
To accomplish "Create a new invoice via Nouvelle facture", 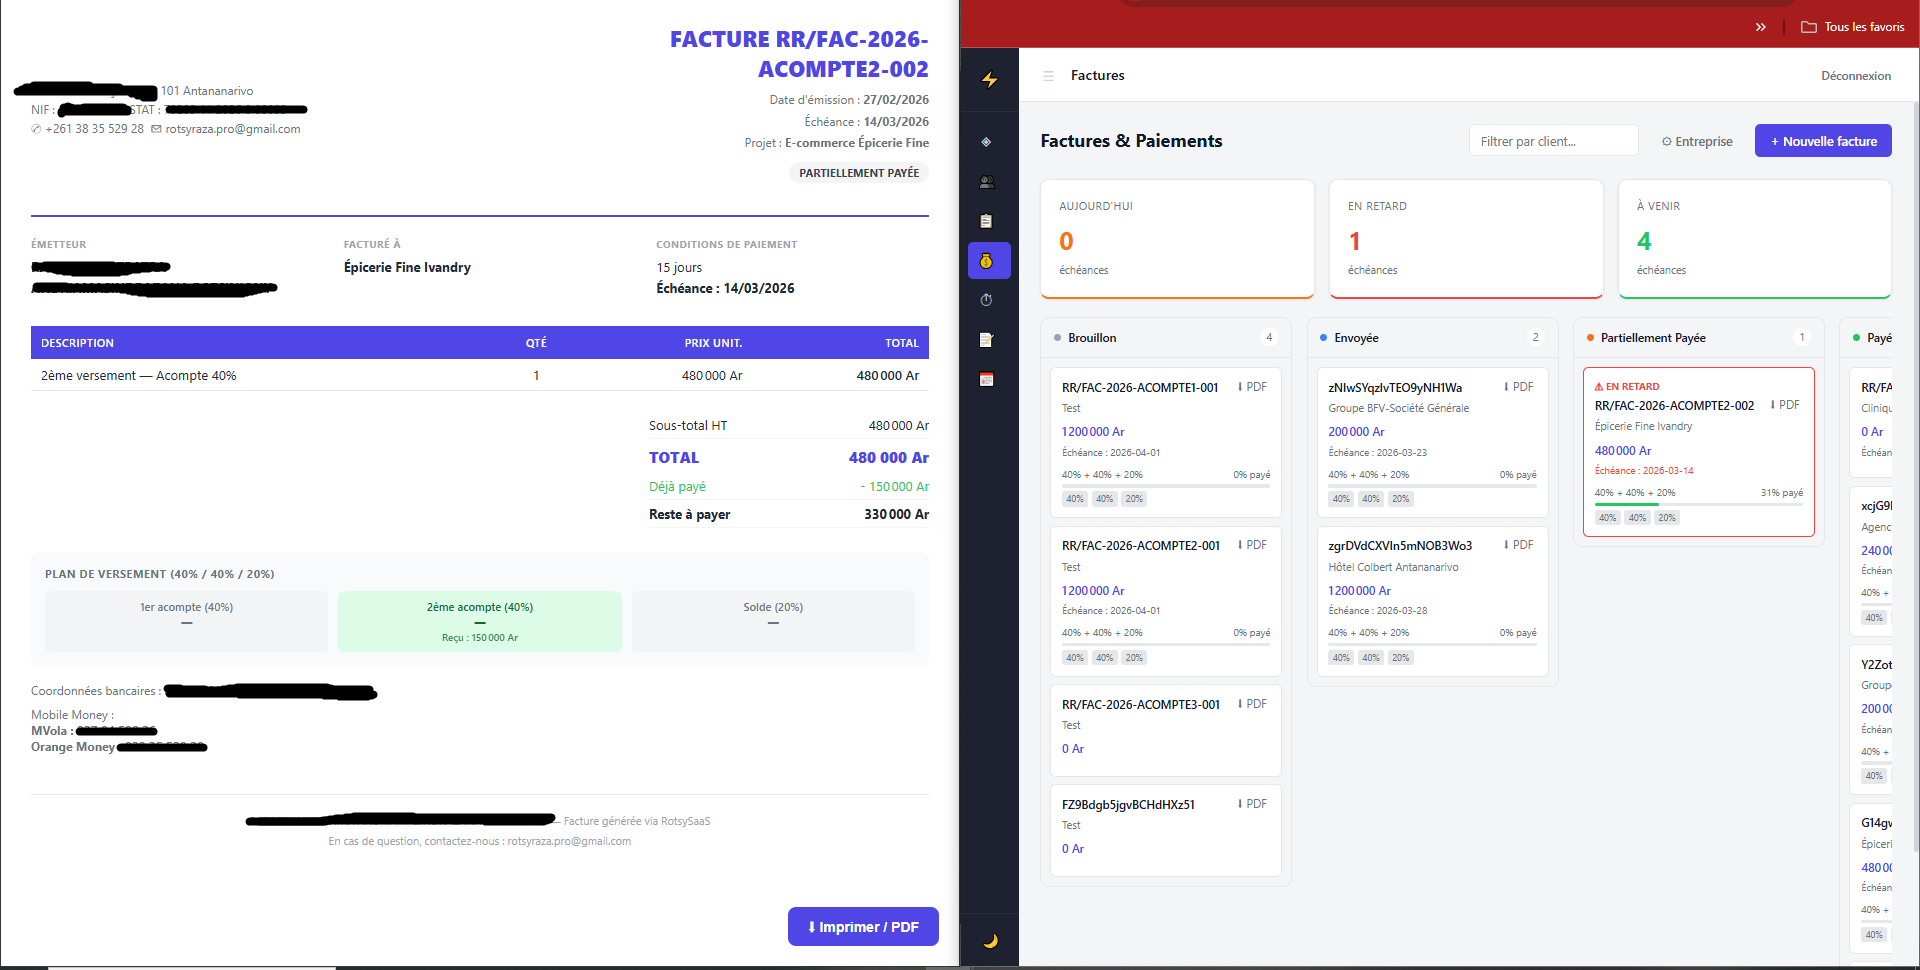I will [x=1822, y=141].
